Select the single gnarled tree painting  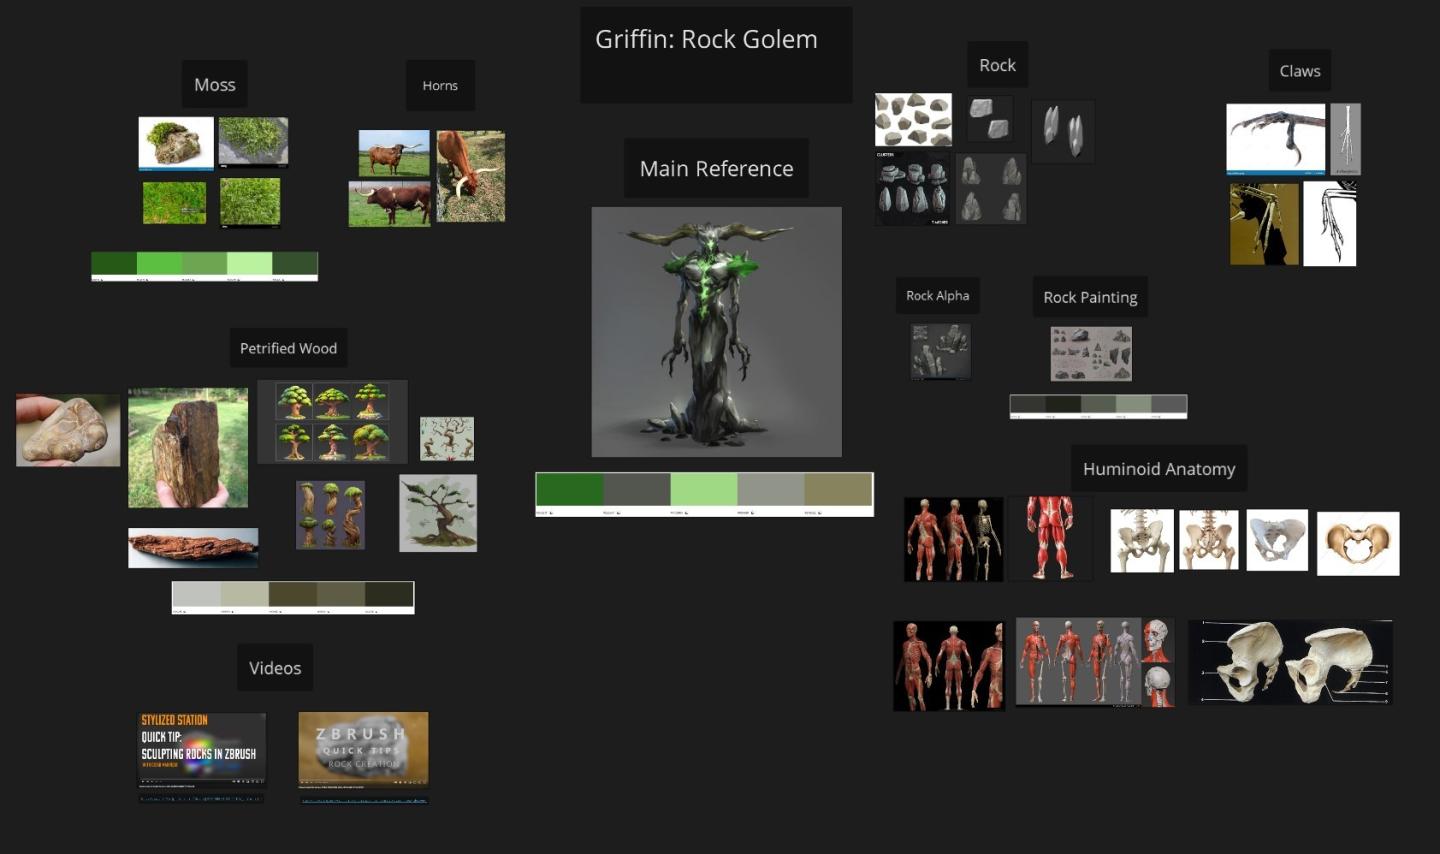(438, 513)
